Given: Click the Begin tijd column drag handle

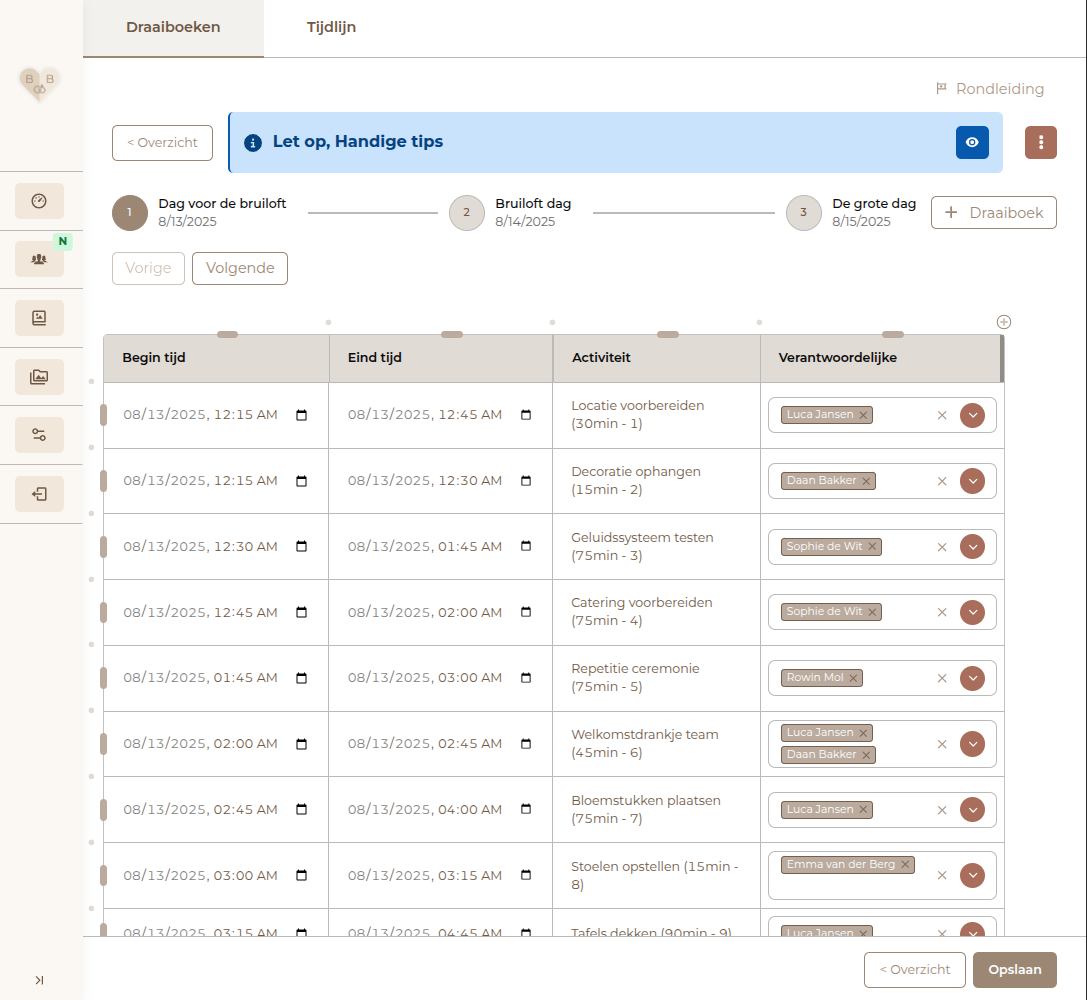Looking at the screenshot, I should 227,335.
